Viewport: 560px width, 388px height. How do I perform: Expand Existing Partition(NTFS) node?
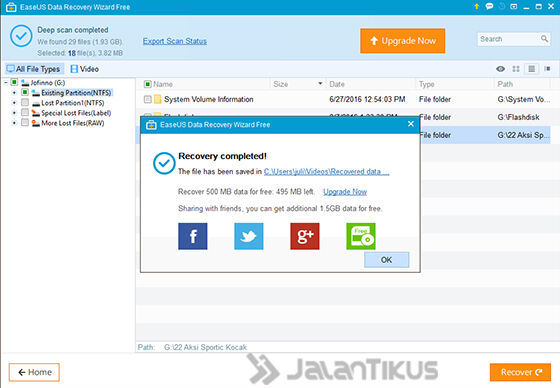[14, 93]
